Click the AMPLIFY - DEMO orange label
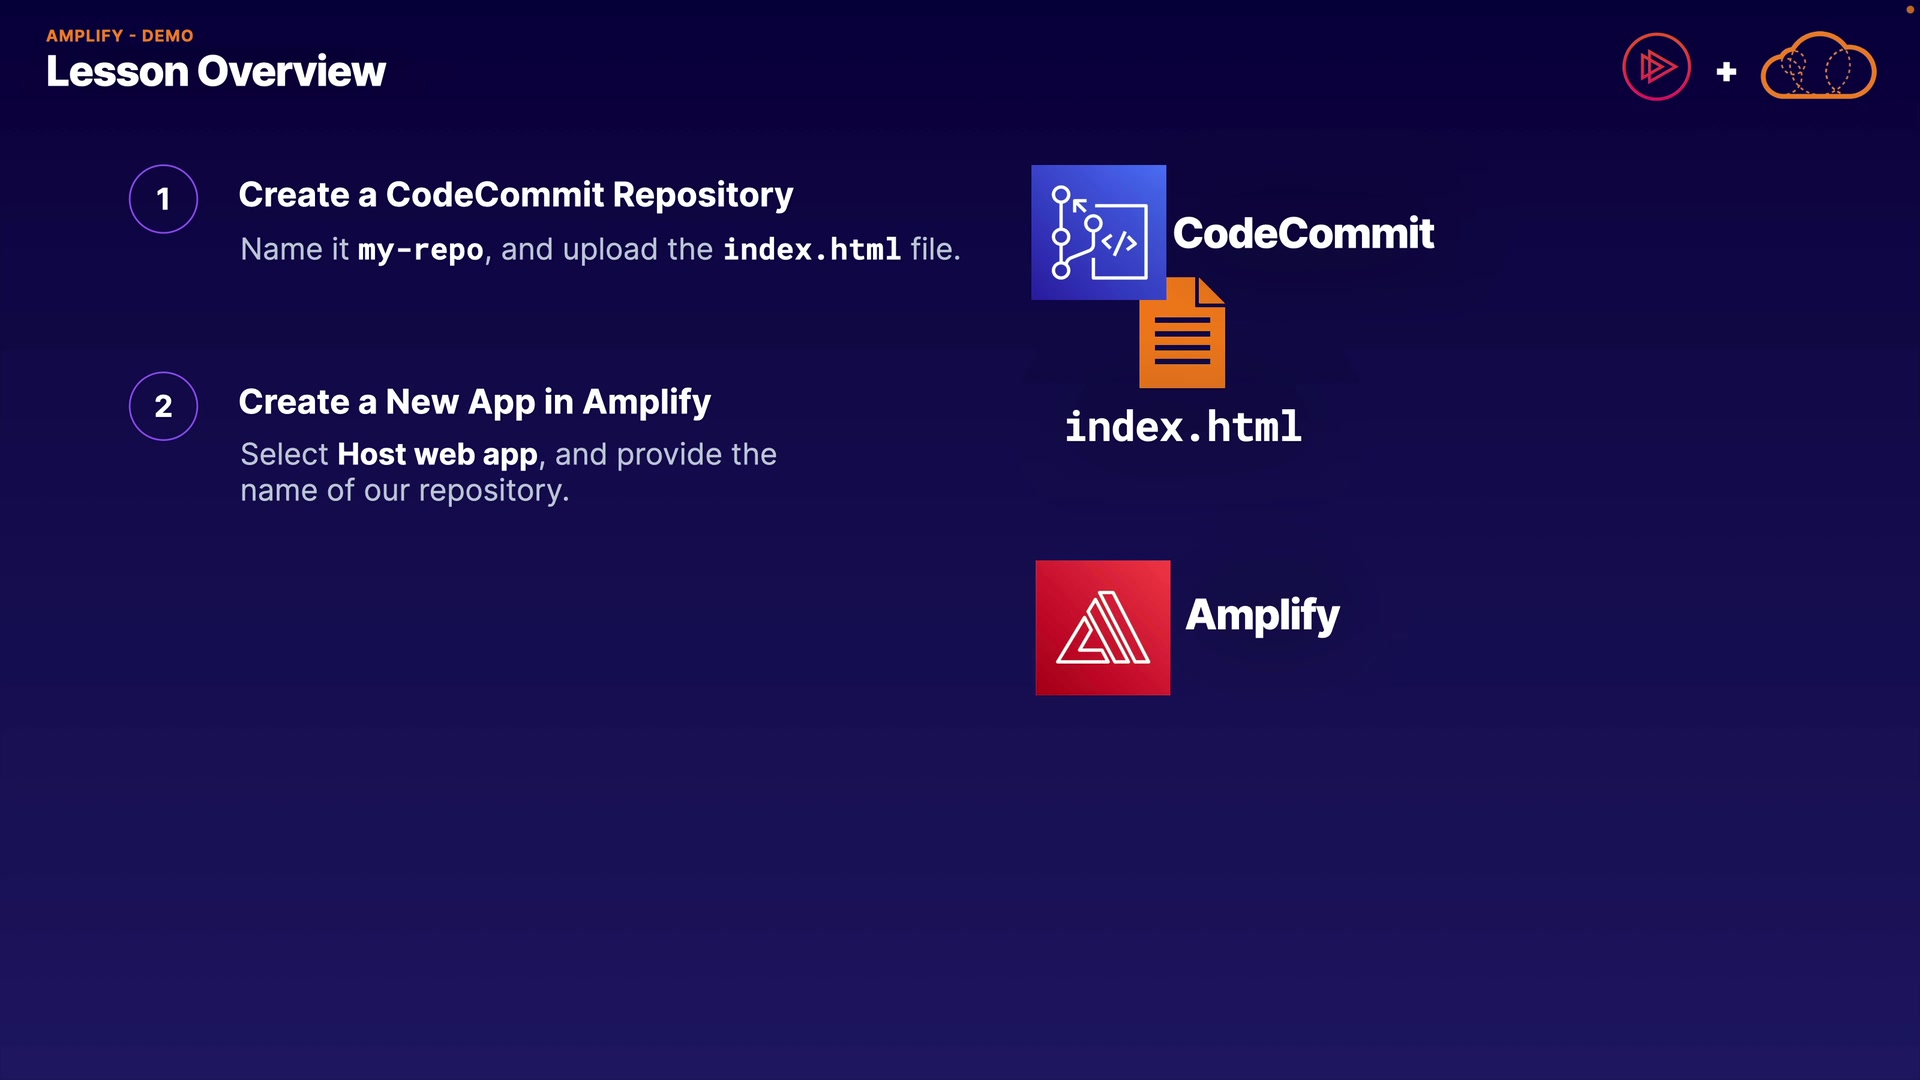Viewport: 1920px width, 1080px height. click(119, 36)
